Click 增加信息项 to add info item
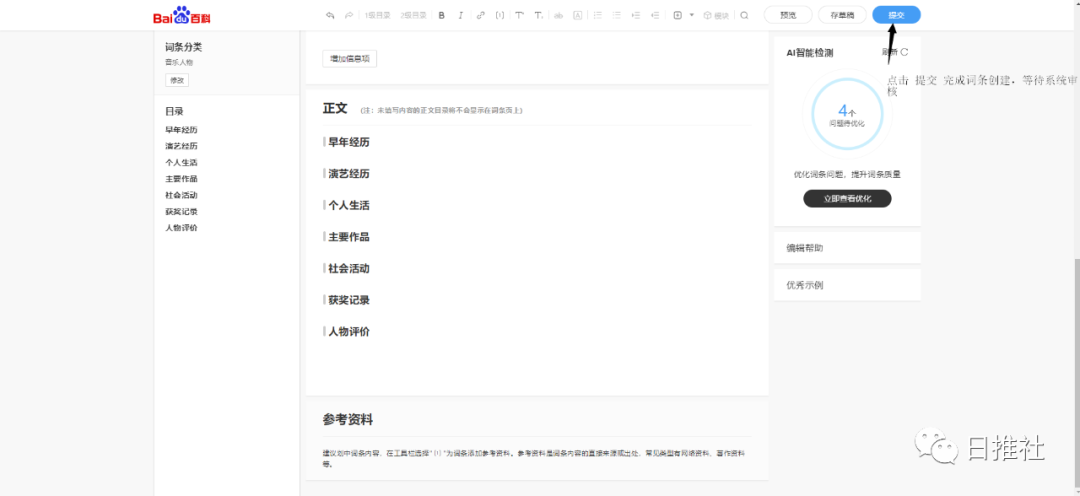Screen dimensions: 1080x496 coord(349,59)
